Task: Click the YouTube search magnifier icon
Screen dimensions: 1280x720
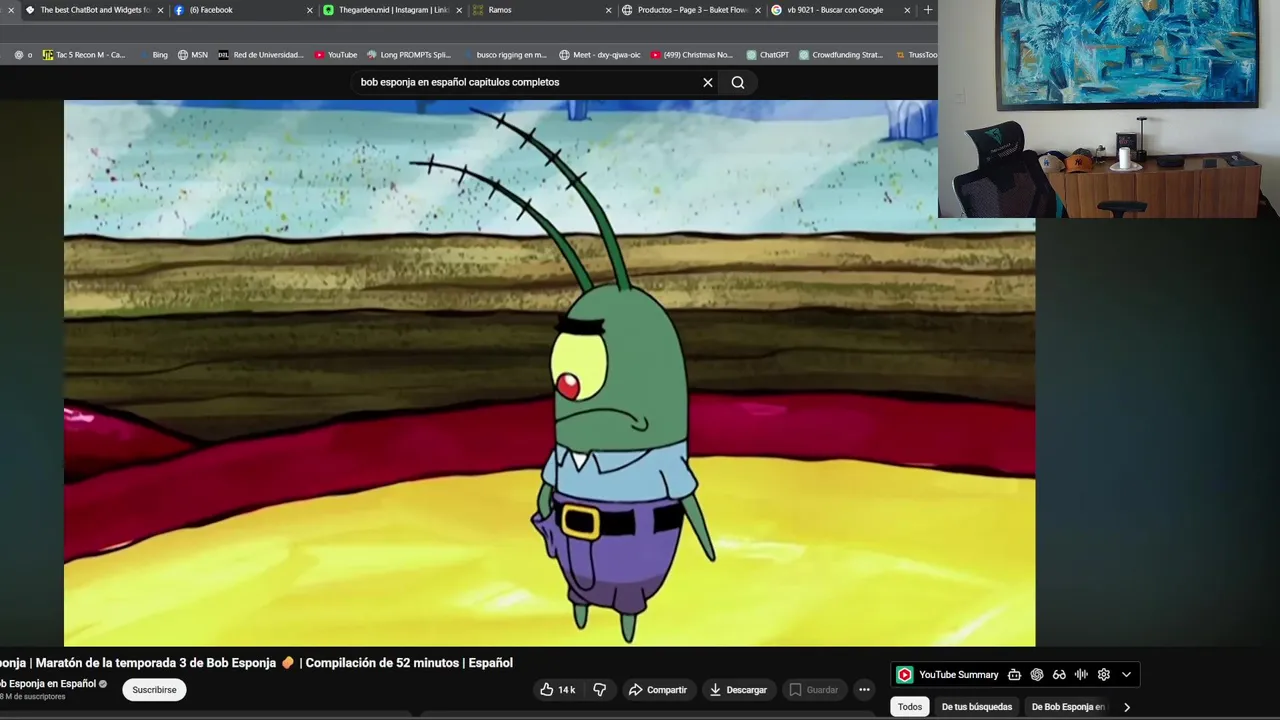Action: click(x=738, y=82)
